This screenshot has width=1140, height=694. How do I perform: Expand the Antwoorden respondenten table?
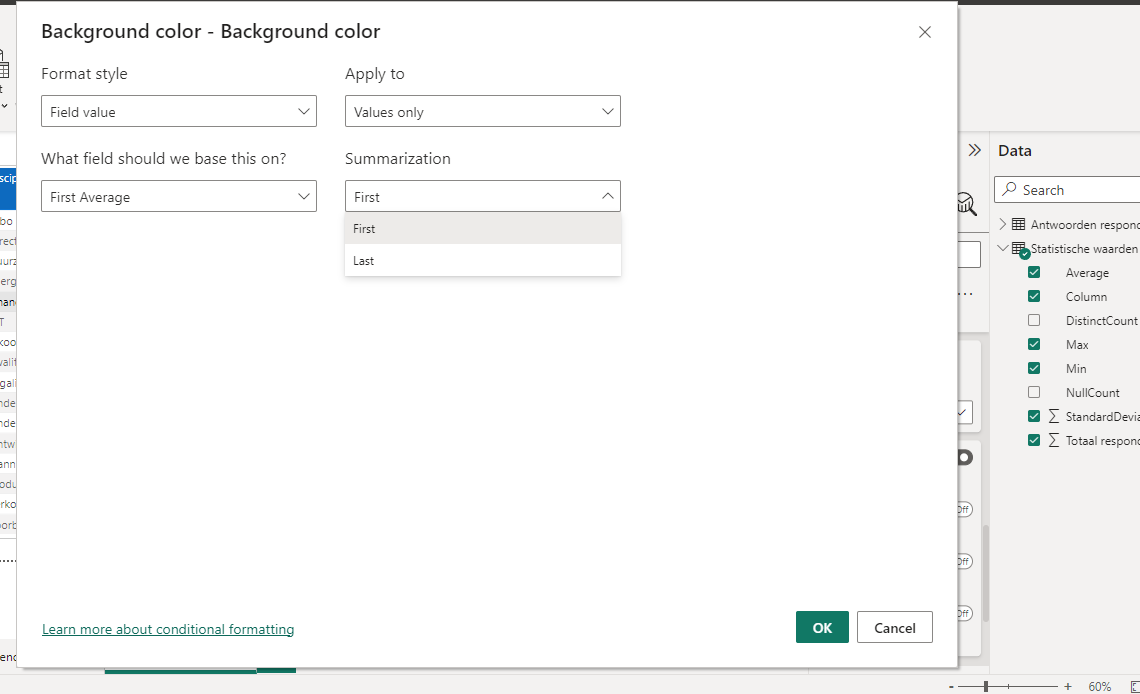tap(1003, 224)
